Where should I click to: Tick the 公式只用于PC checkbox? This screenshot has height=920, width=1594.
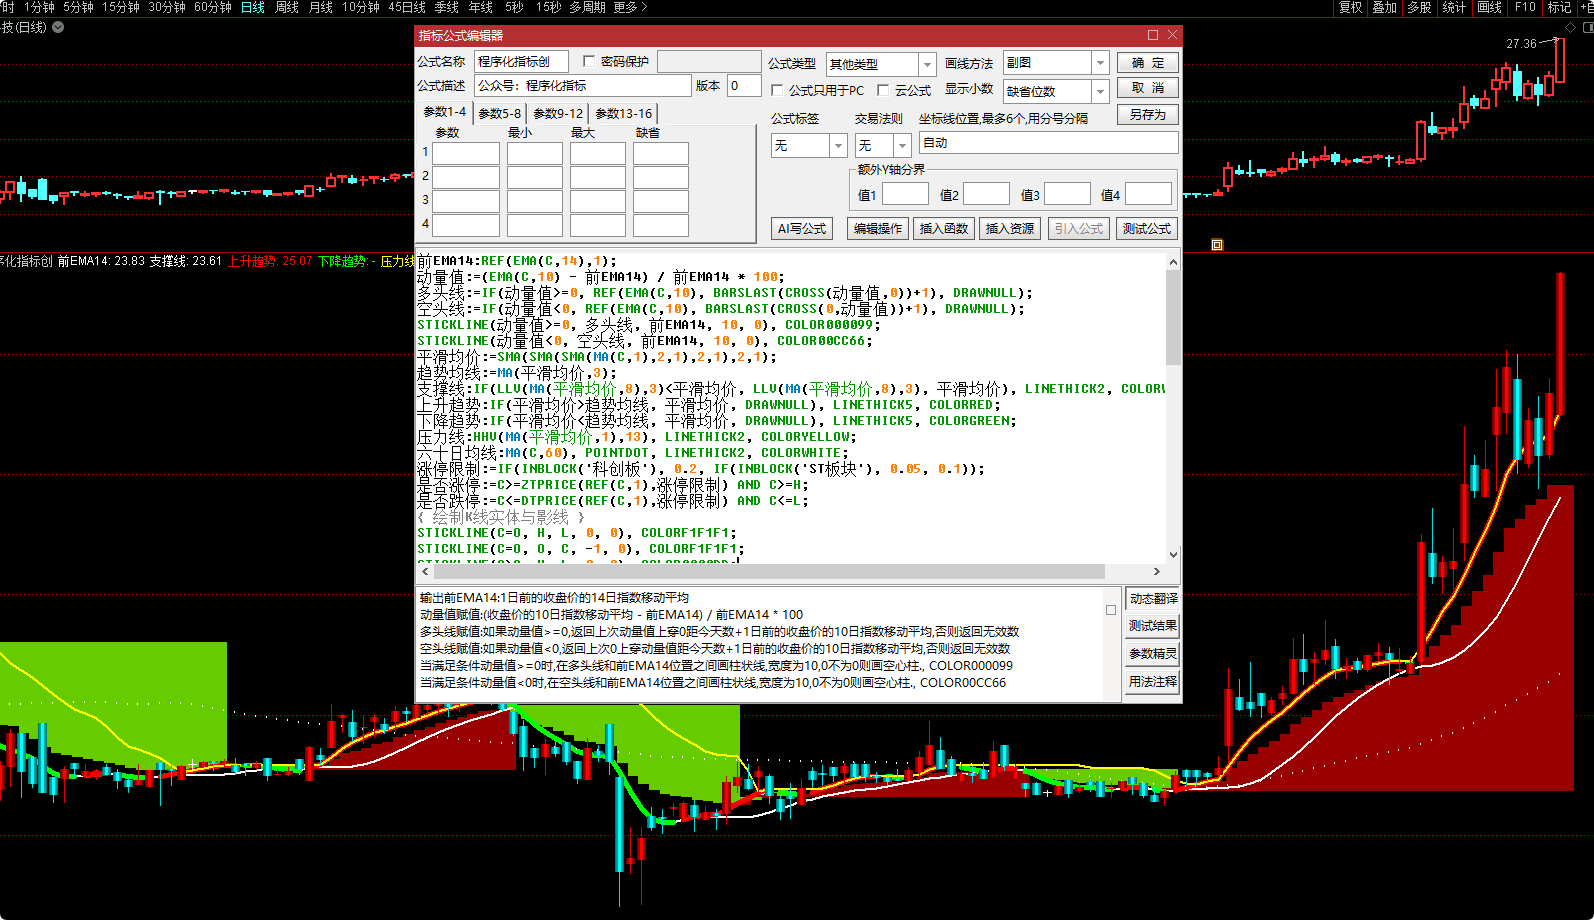pyautogui.click(x=778, y=91)
